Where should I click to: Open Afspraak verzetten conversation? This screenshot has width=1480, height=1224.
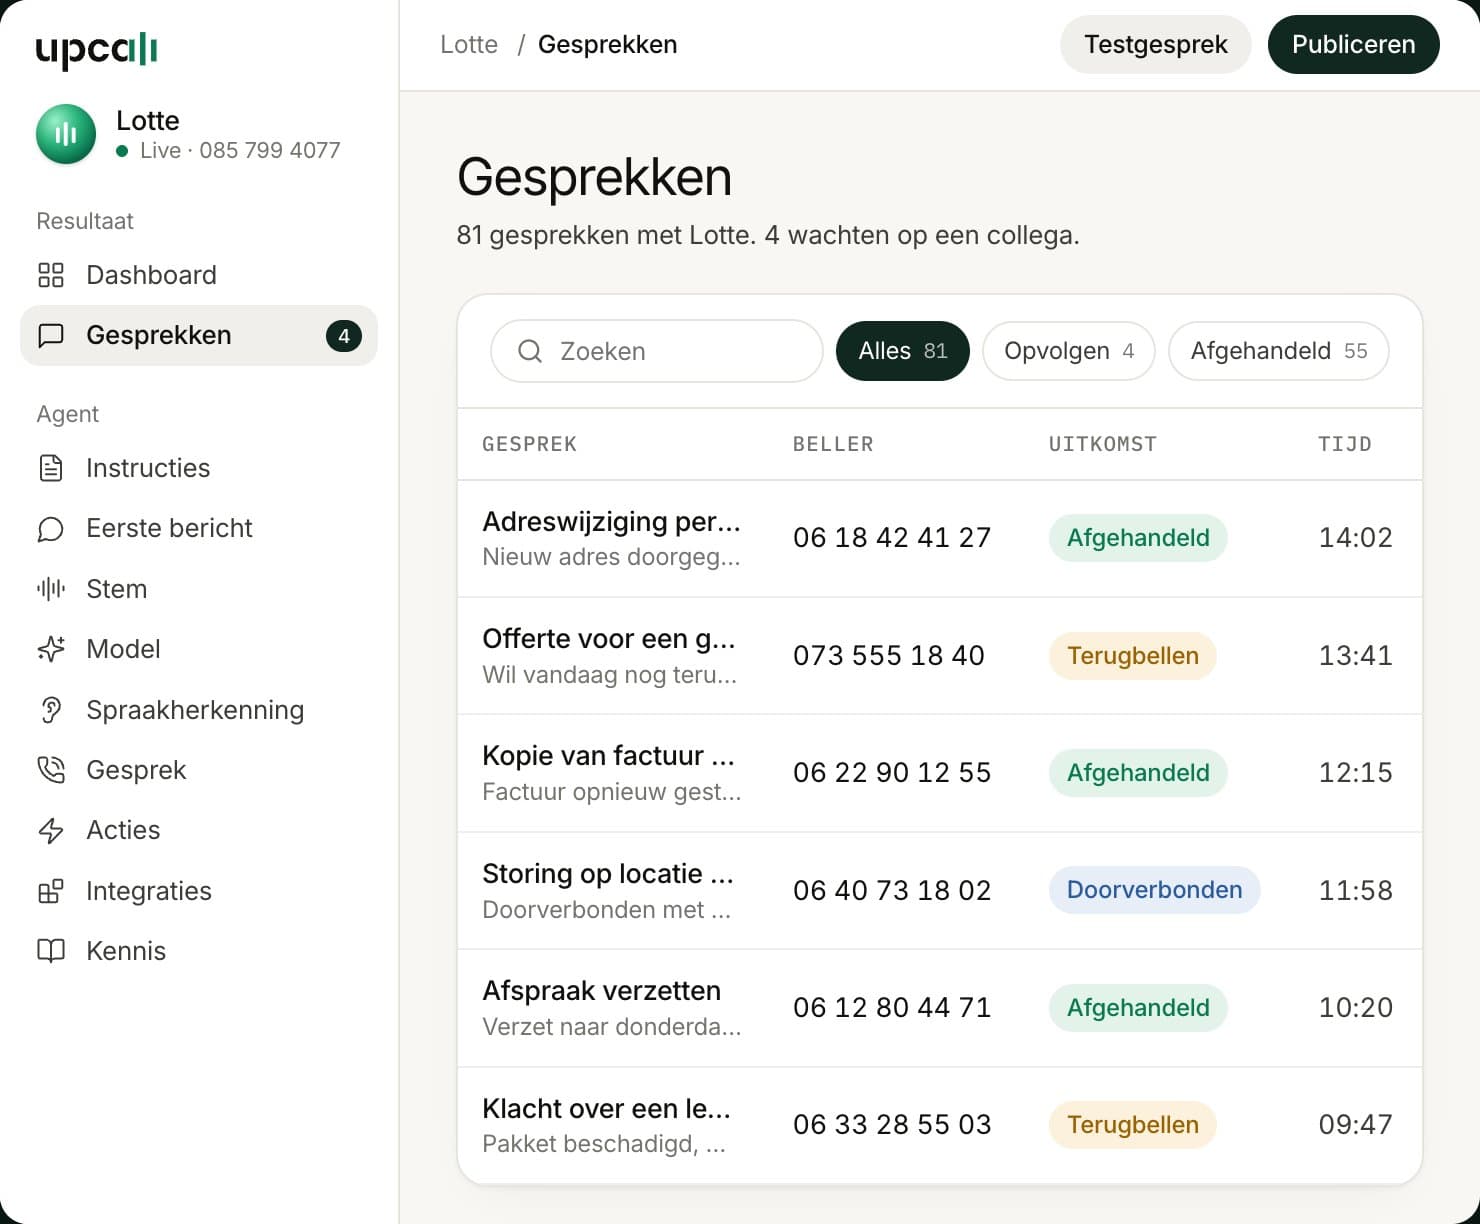940,1008
